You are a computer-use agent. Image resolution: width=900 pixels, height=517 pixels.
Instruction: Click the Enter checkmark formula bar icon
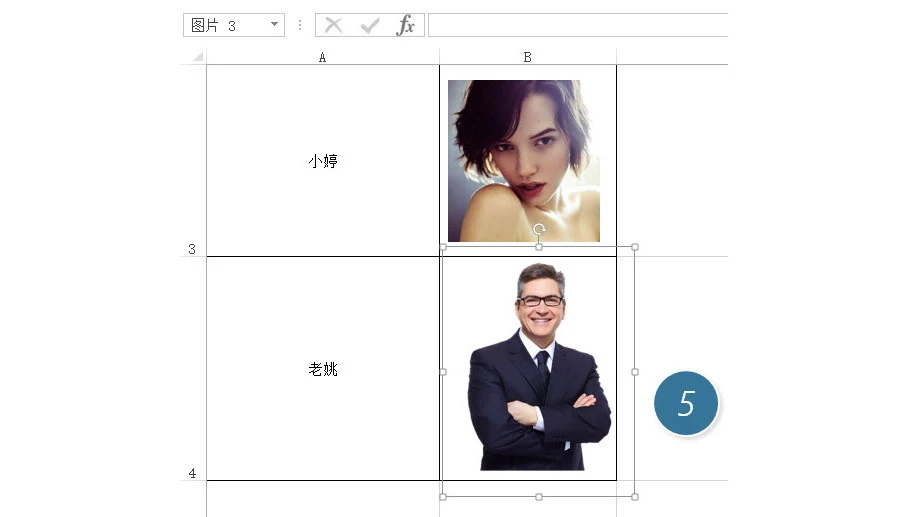click(x=370, y=25)
